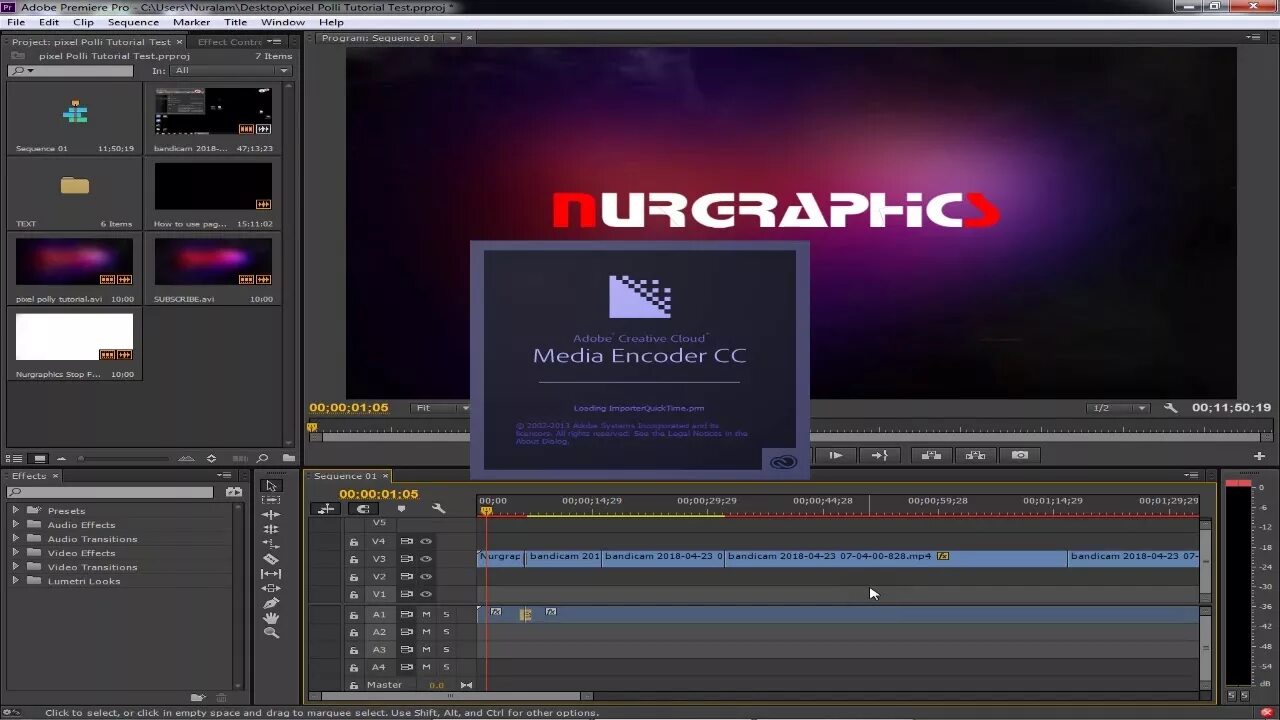The image size is (1280, 720).
Task: Open the Fit zoom level dropdown
Action: pyautogui.click(x=441, y=408)
